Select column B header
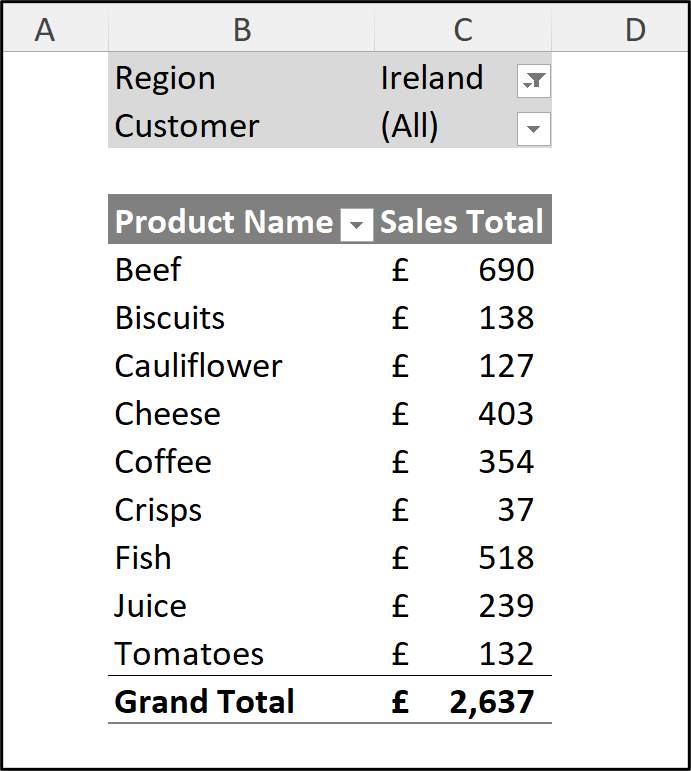This screenshot has height=771, width=691. [241, 30]
